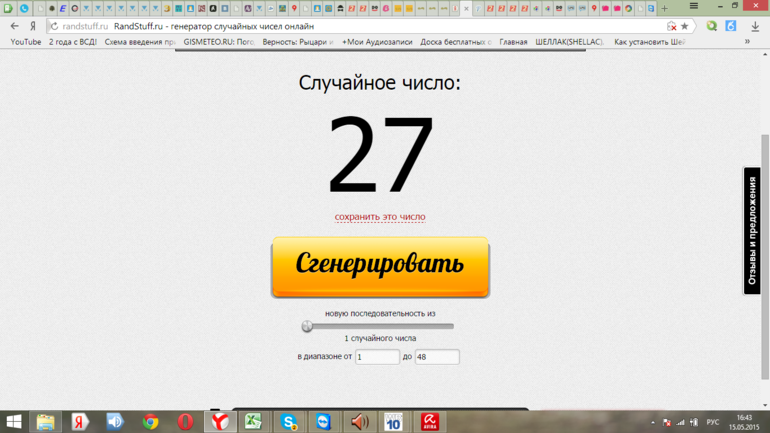The width and height of the screenshot is (770, 433).
Task: Open File Explorer from the taskbar
Action: pyautogui.click(x=46, y=422)
